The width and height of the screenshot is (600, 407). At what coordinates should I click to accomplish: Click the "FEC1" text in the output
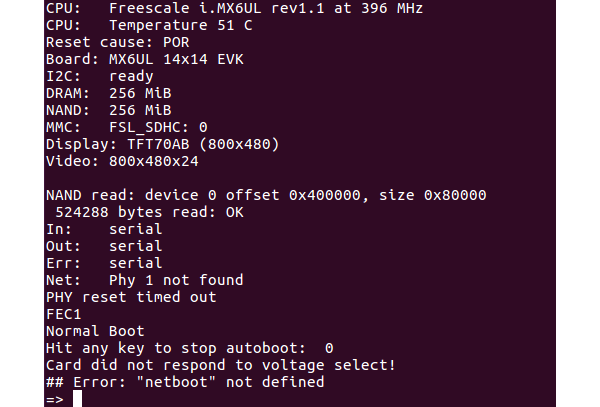point(62,314)
